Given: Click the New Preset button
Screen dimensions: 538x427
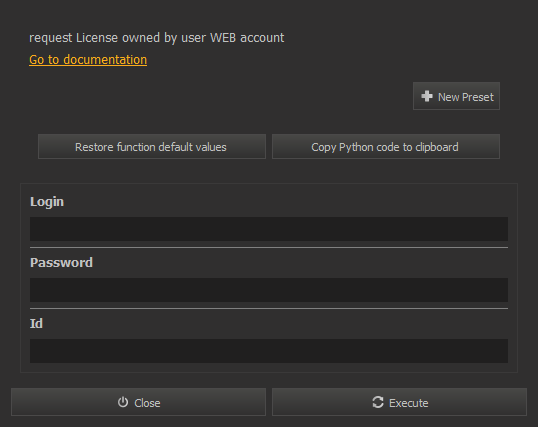Looking at the screenshot, I should pyautogui.click(x=456, y=96).
